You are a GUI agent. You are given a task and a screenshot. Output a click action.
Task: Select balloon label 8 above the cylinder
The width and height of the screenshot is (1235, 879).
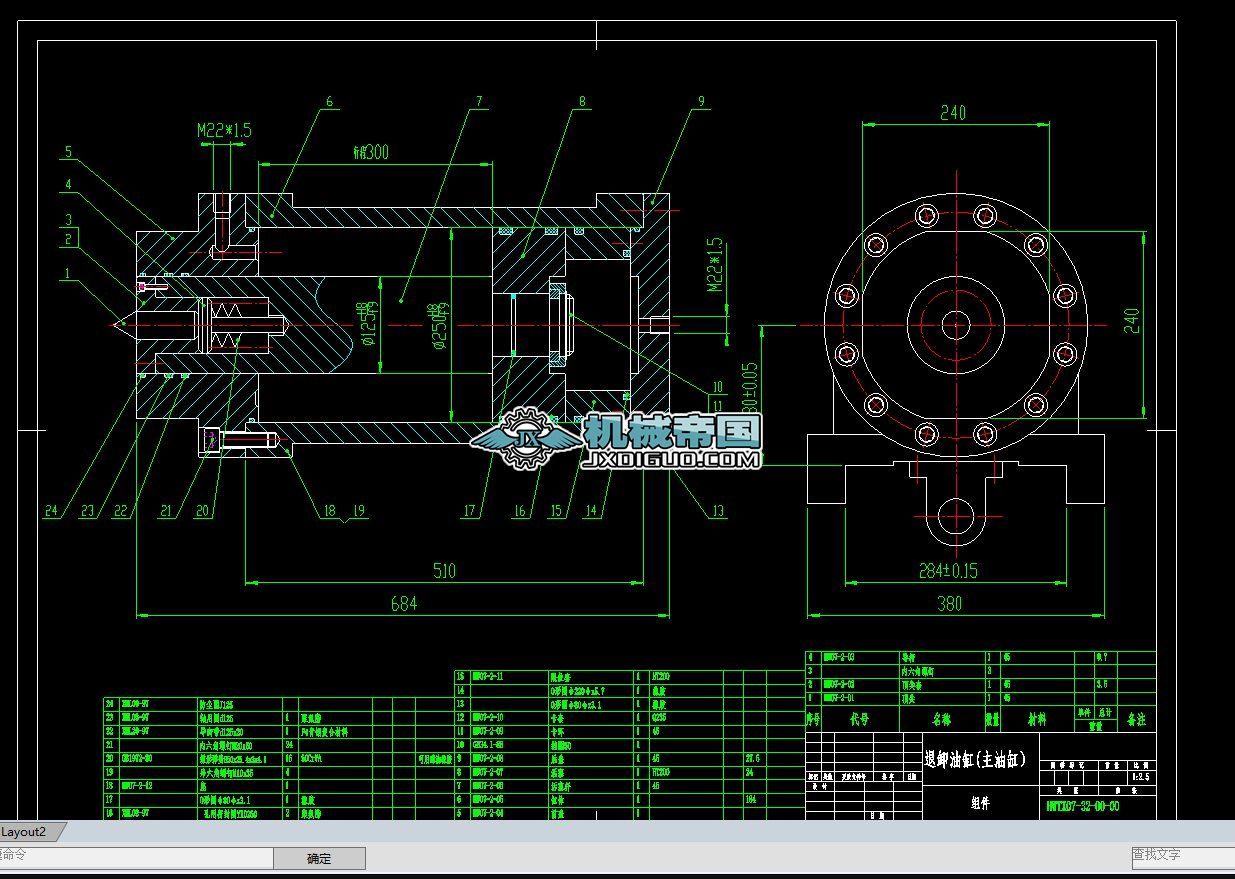click(581, 101)
